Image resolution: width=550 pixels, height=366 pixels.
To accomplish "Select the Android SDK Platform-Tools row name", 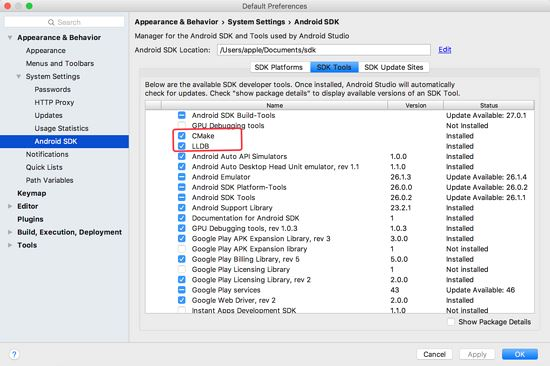I will click(239, 187).
